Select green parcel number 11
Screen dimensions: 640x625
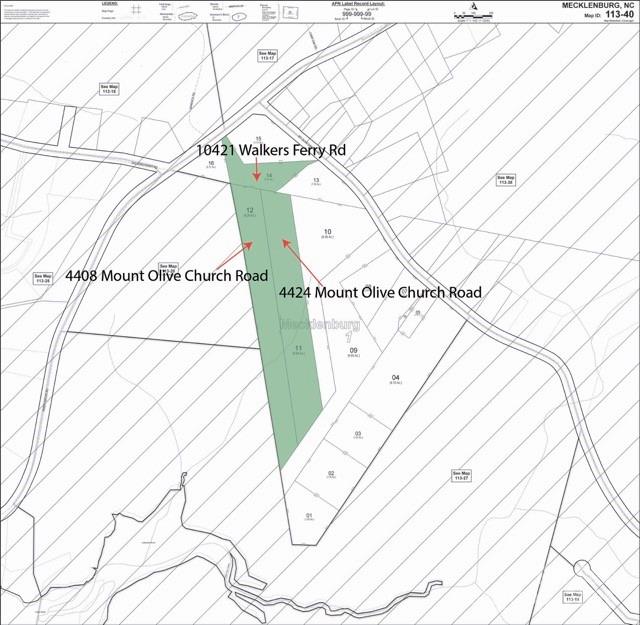[x=298, y=348]
